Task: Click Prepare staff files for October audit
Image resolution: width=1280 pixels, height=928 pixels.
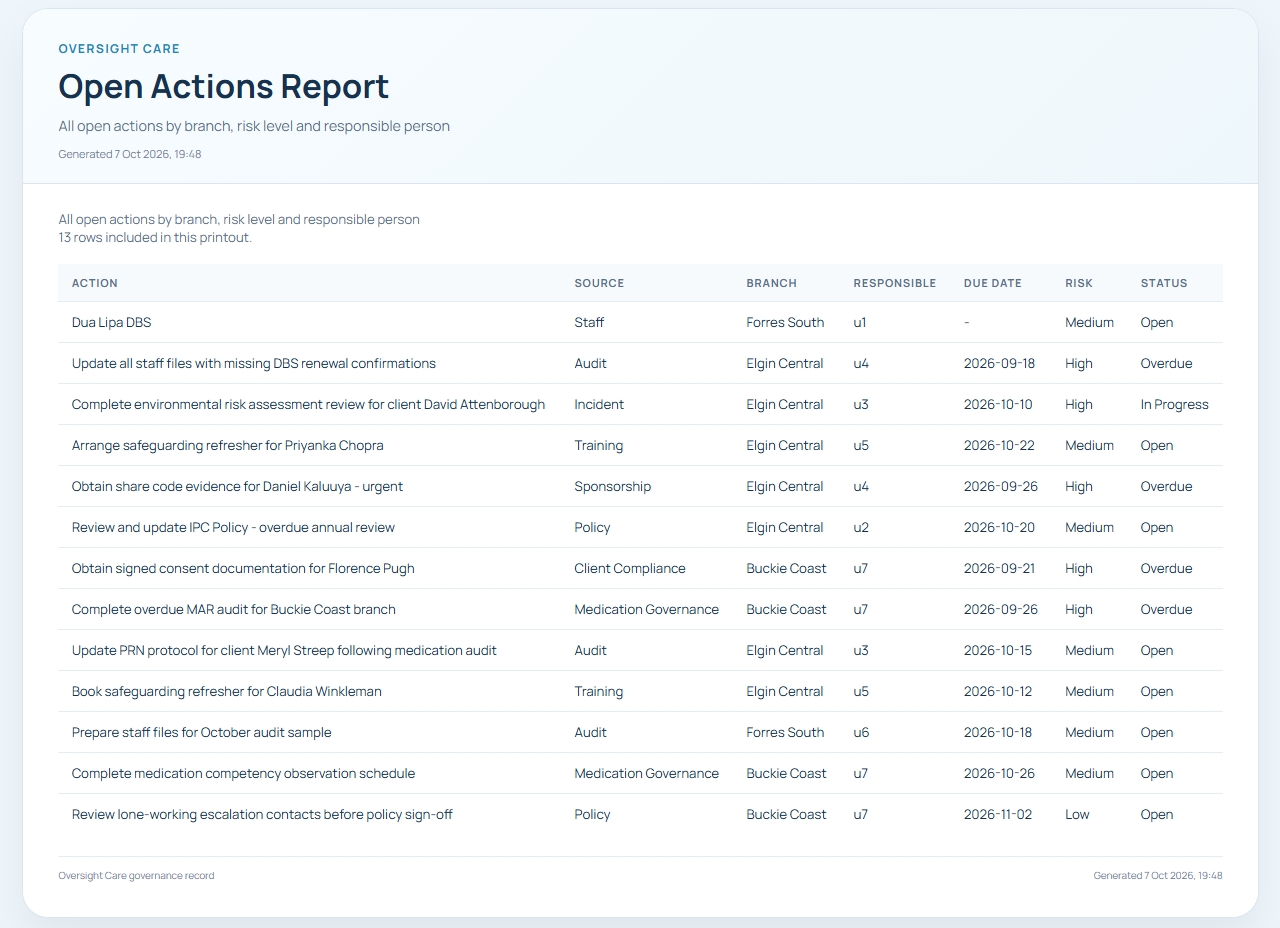Action: coord(202,732)
